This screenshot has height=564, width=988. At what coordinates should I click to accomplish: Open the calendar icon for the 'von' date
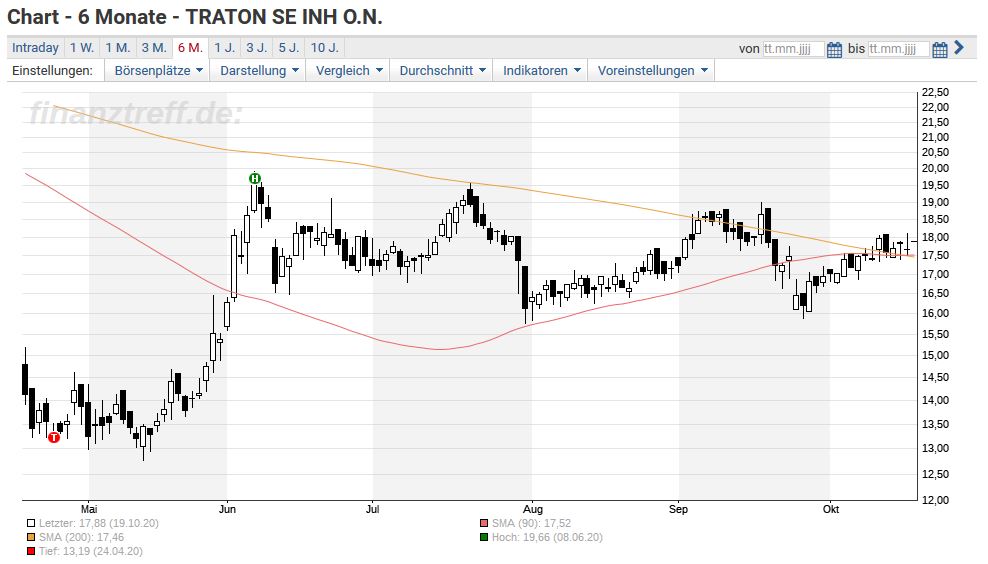coord(834,49)
